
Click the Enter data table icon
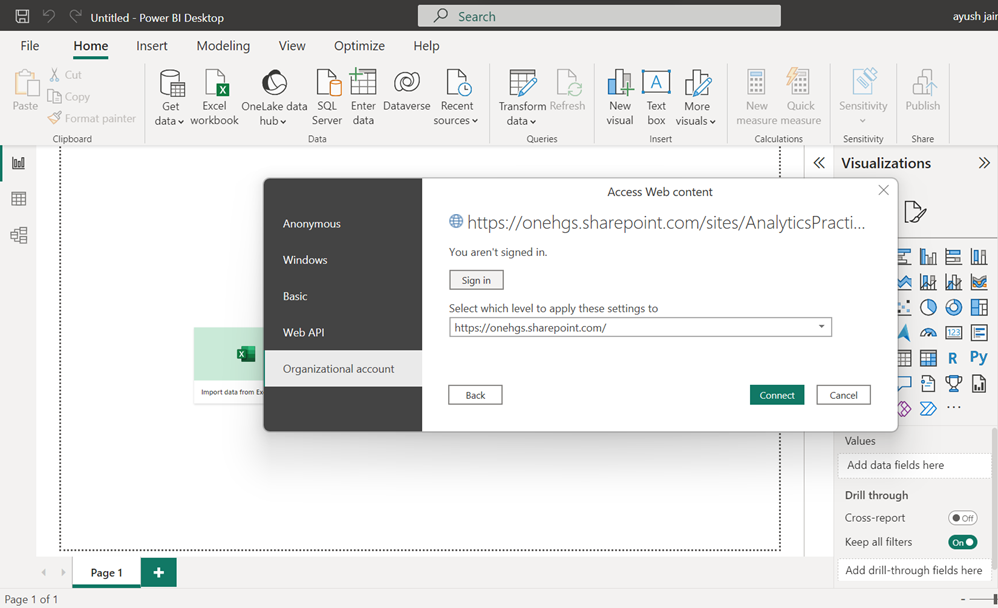click(x=363, y=83)
